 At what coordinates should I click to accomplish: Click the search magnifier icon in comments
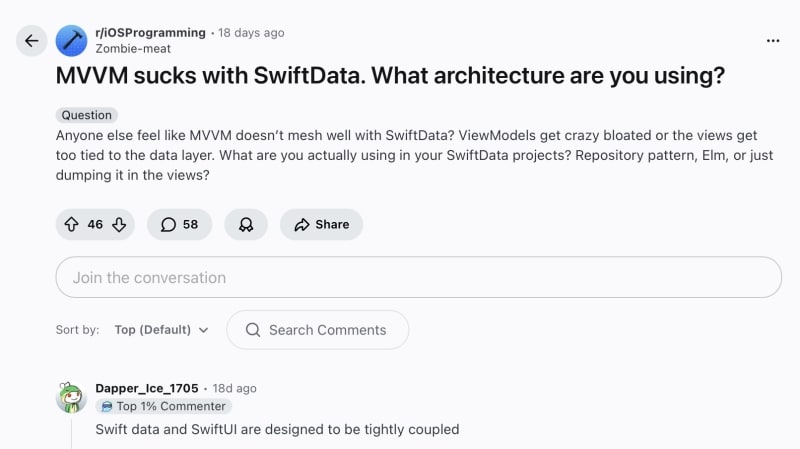coord(253,330)
